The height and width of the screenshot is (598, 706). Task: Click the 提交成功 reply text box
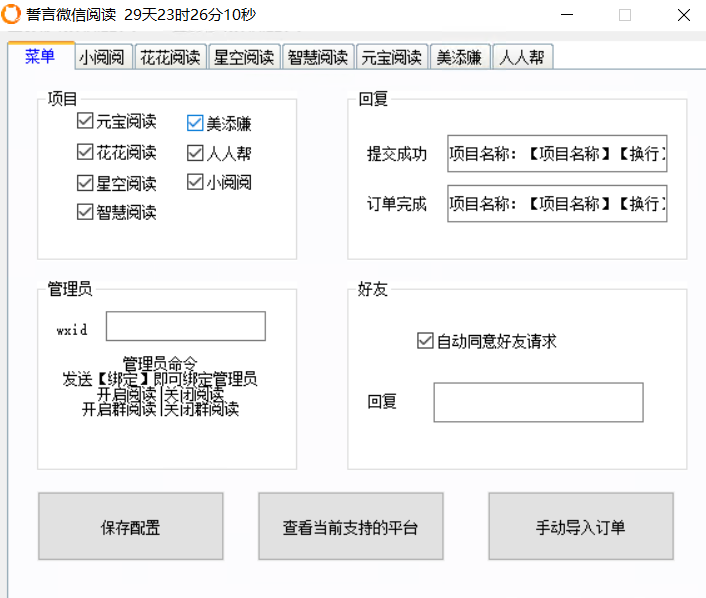(557, 154)
